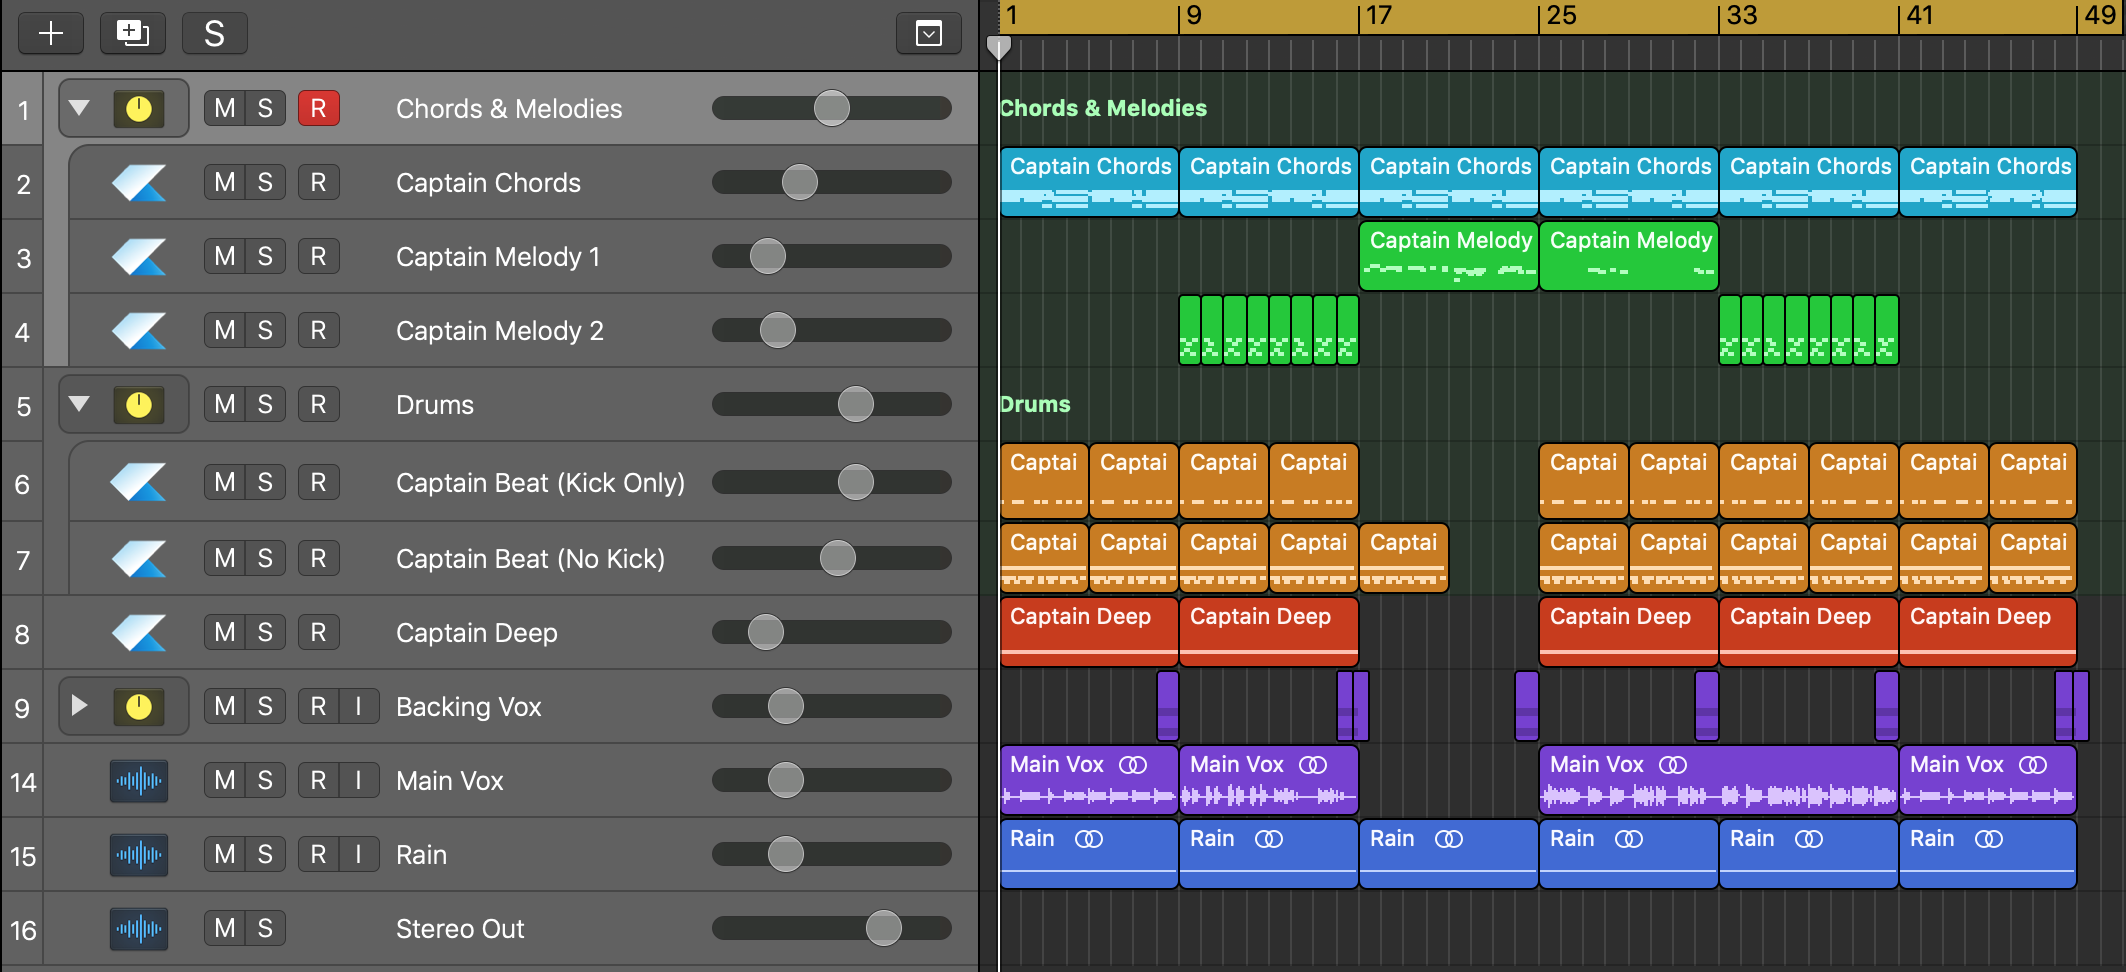Click the Stereo Out volume slider knob

884,928
